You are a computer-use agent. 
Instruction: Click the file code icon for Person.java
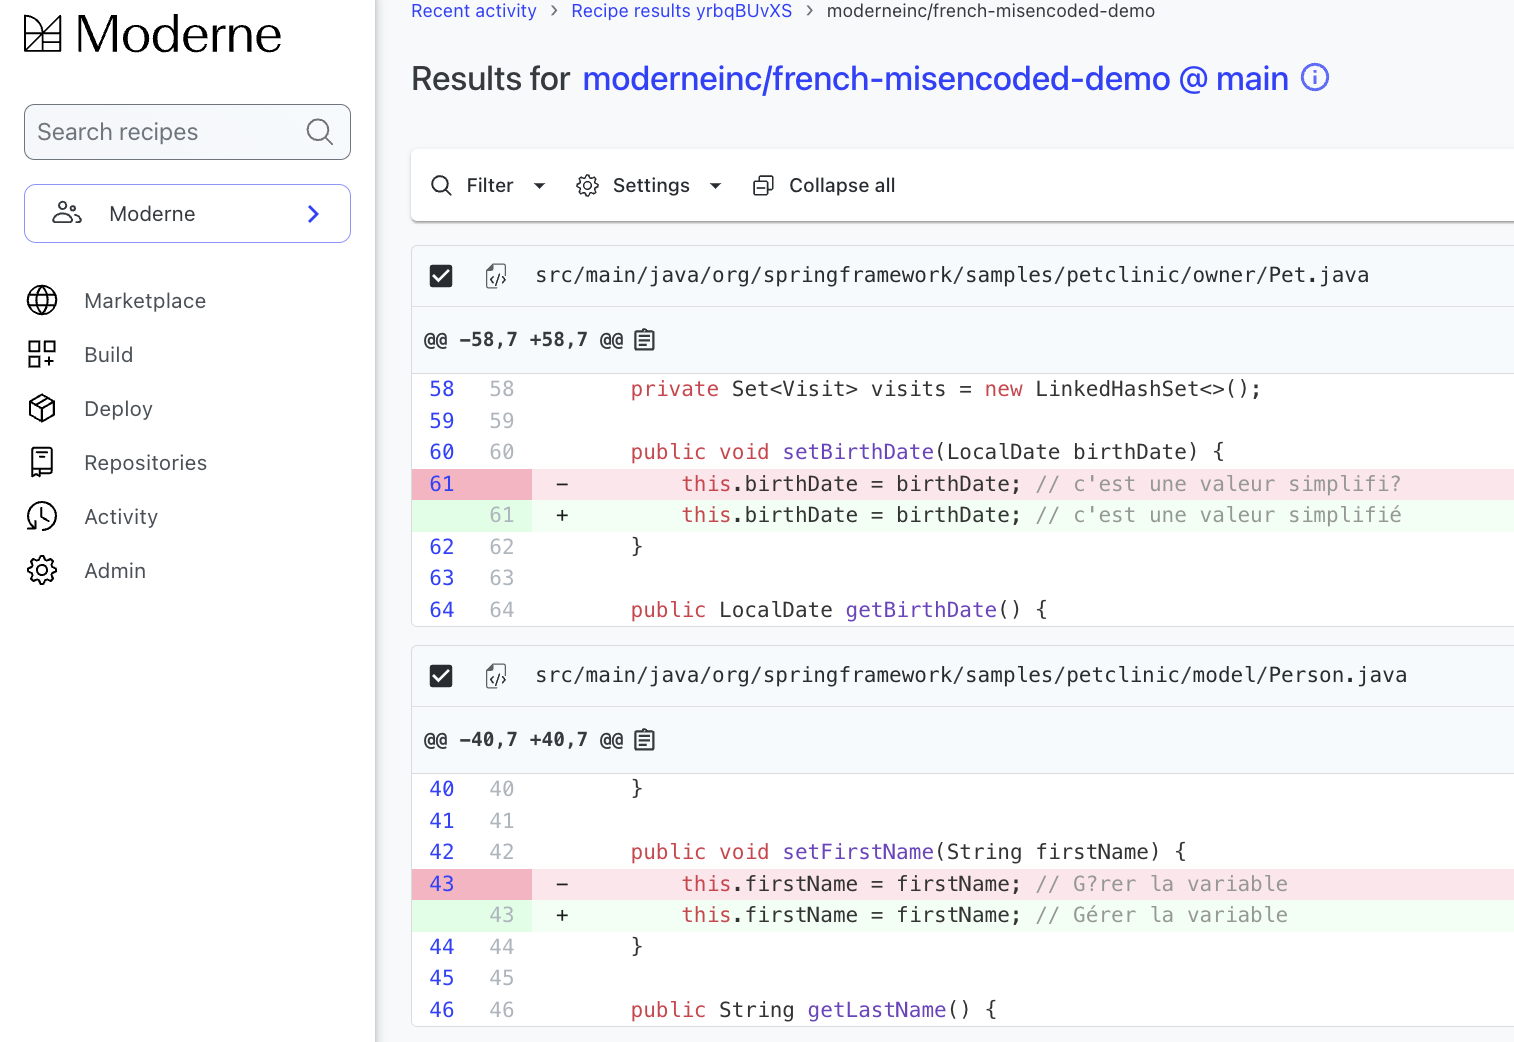(496, 676)
